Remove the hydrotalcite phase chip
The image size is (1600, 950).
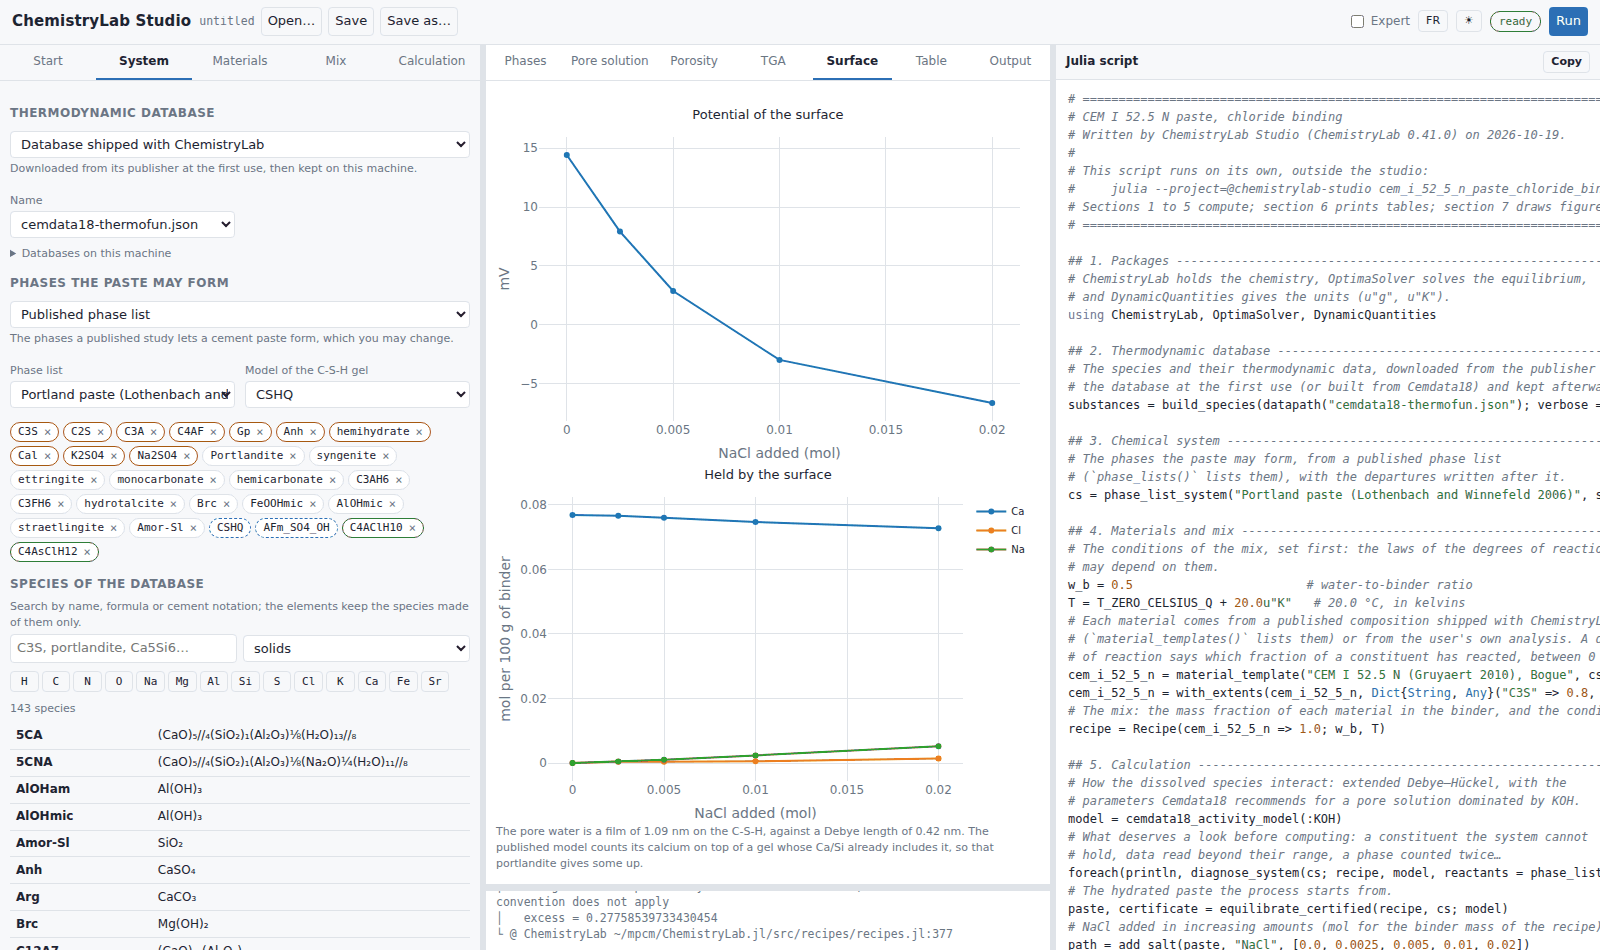pyautogui.click(x=173, y=504)
